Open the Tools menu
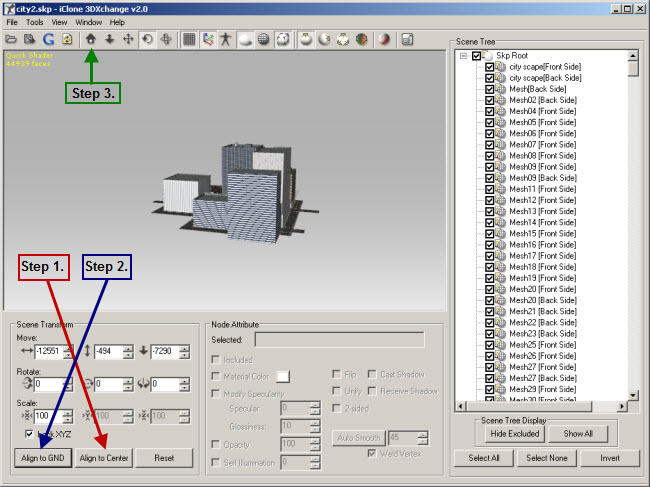Viewport: 650px width, 487px height. pos(34,22)
